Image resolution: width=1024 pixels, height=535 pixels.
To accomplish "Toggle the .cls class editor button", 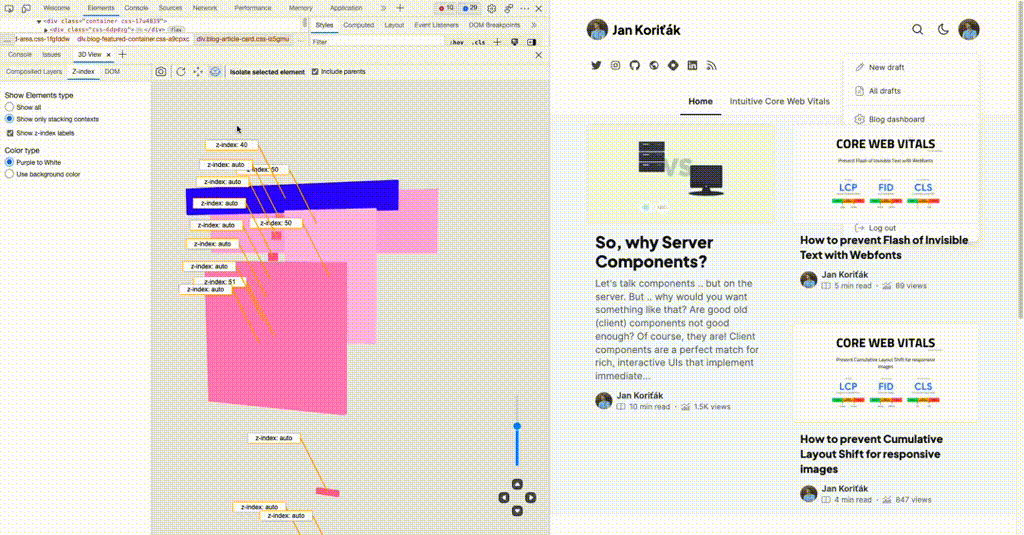I will [479, 42].
